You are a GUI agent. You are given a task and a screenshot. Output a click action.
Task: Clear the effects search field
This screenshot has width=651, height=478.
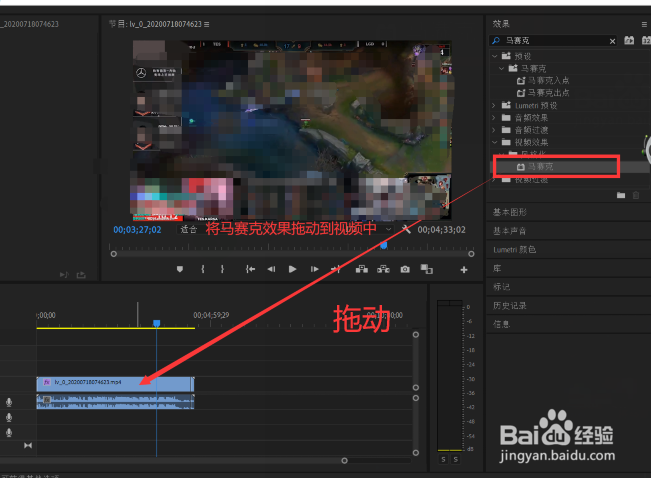click(x=612, y=41)
